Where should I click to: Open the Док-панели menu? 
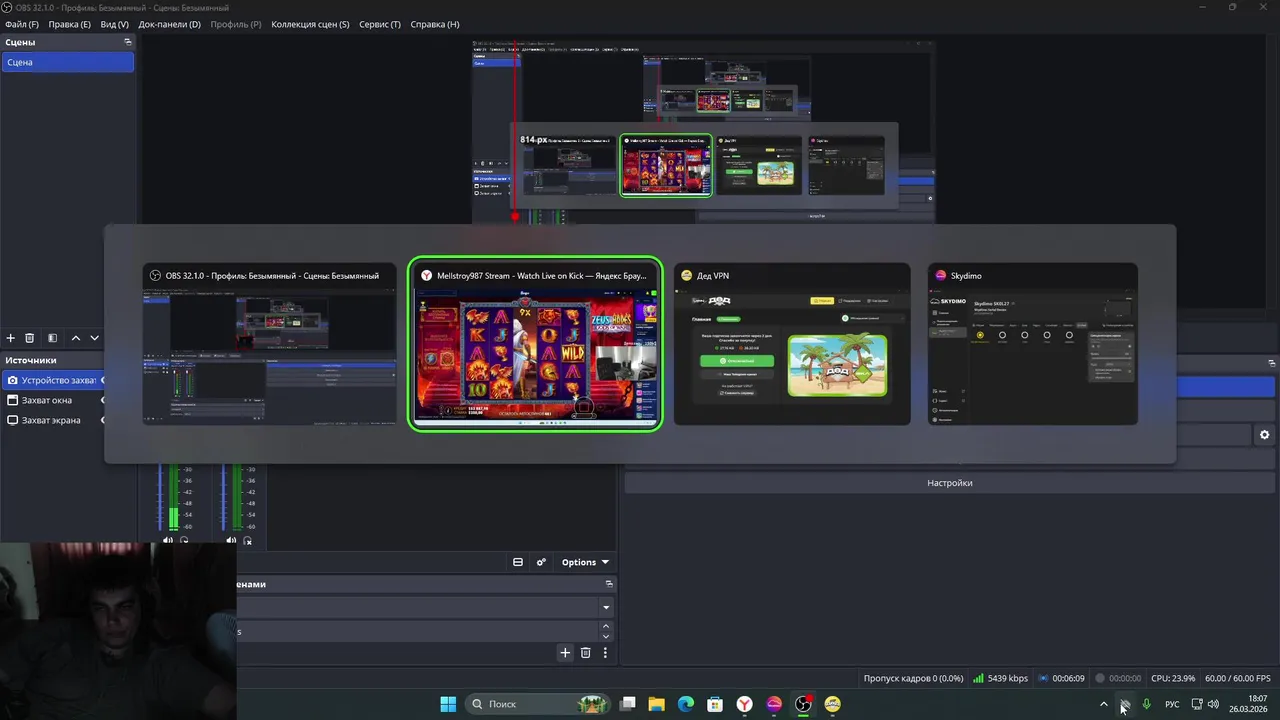click(x=169, y=24)
